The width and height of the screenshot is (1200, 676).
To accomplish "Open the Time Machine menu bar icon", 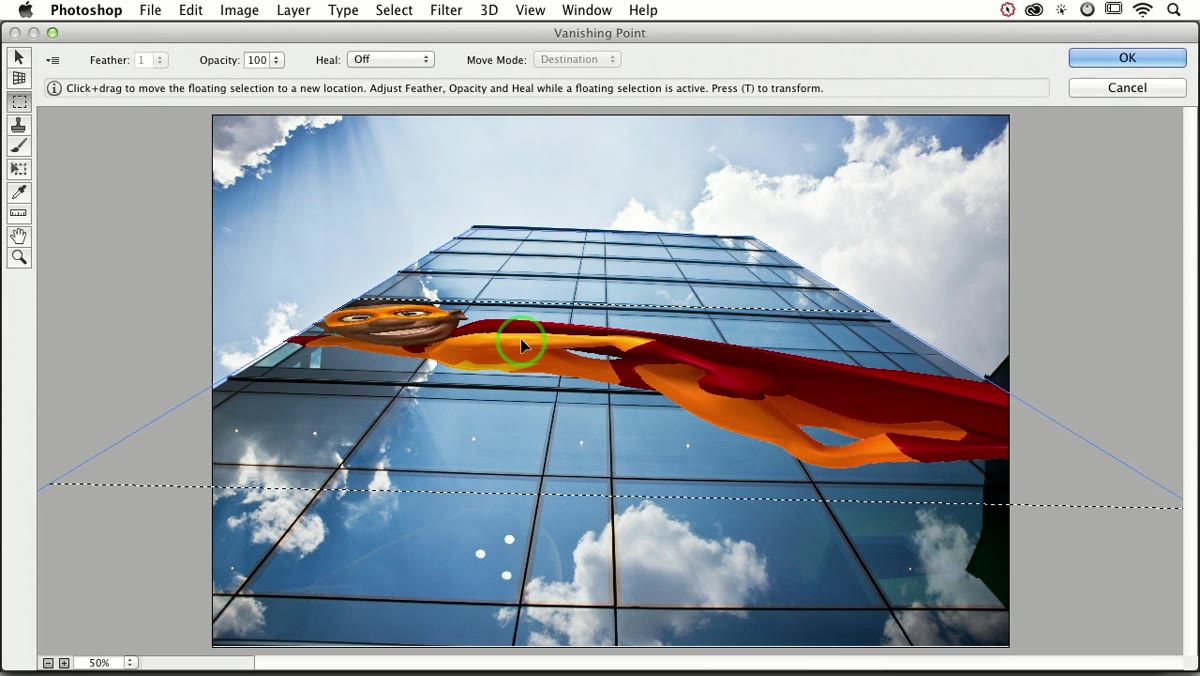I will 1087,10.
